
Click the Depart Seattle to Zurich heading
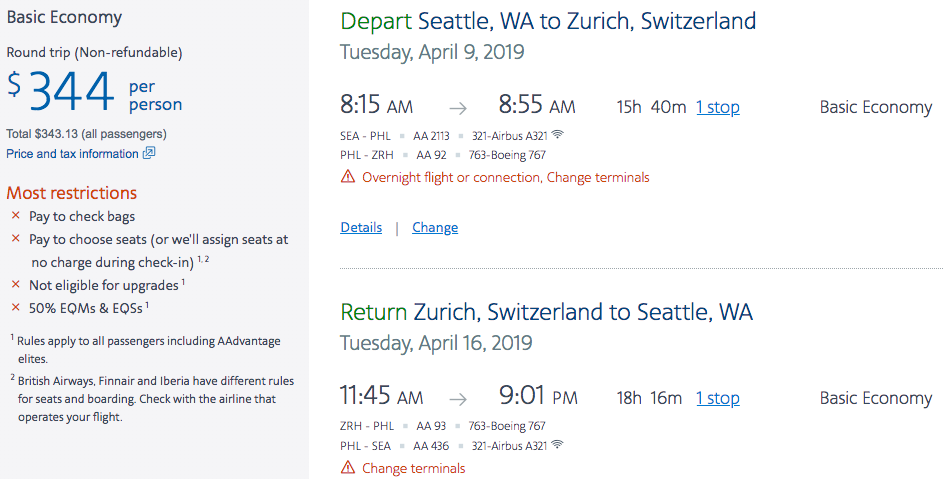tap(548, 22)
